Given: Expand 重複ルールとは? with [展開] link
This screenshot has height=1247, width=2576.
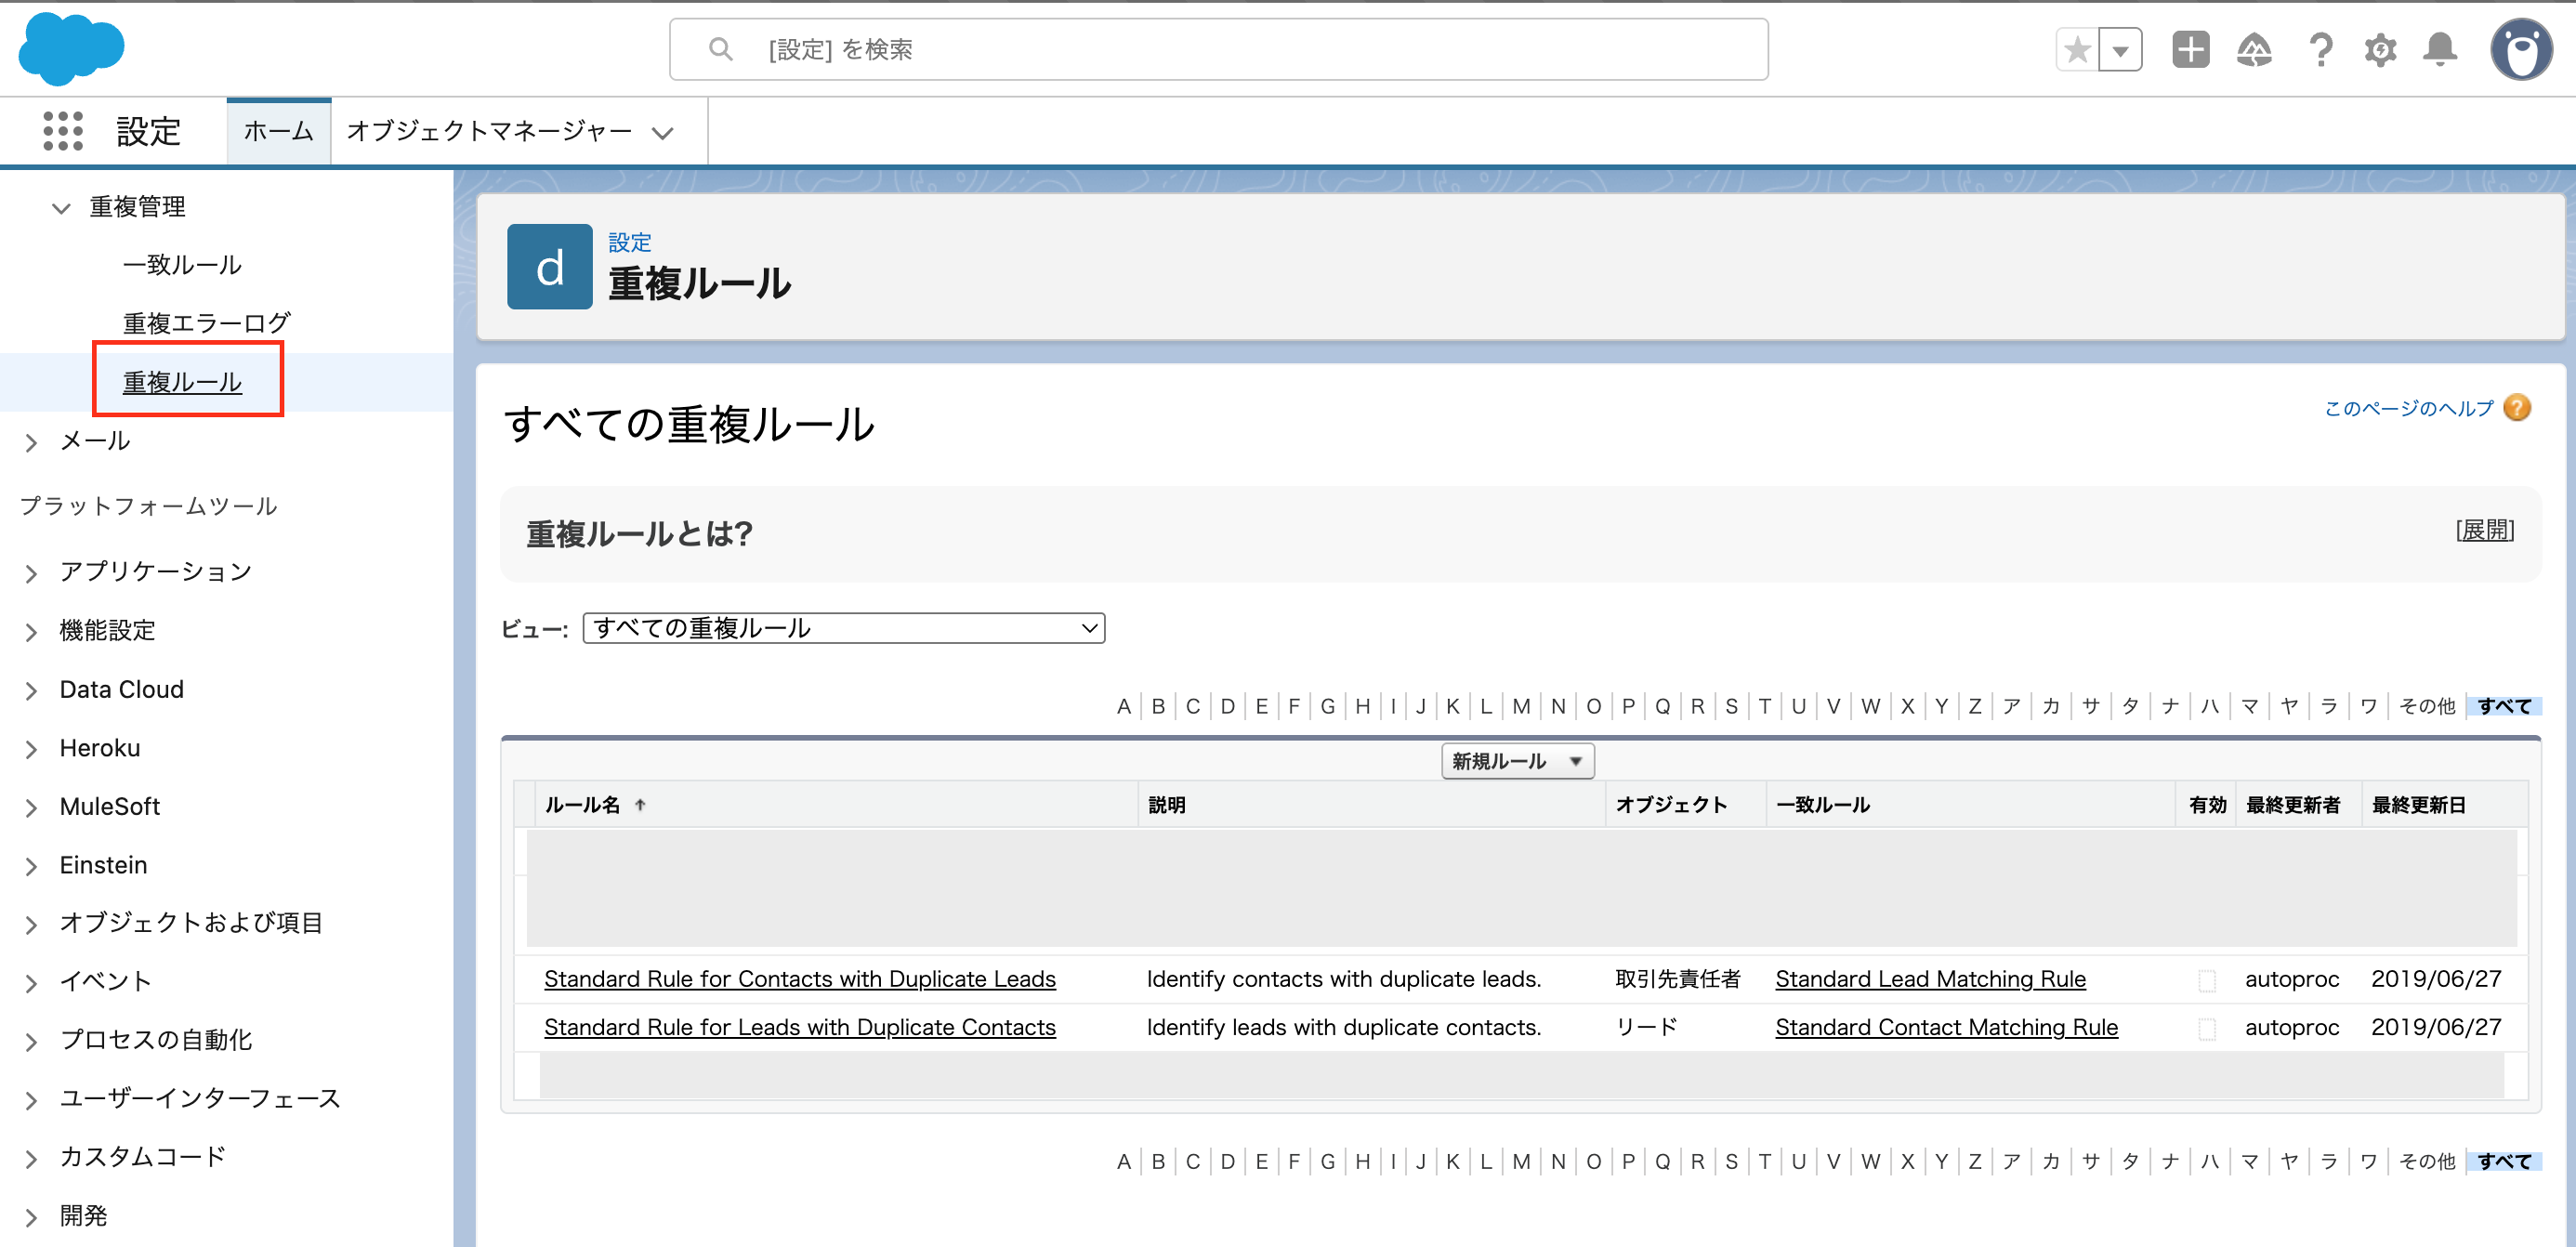Looking at the screenshot, I should [x=2484, y=530].
